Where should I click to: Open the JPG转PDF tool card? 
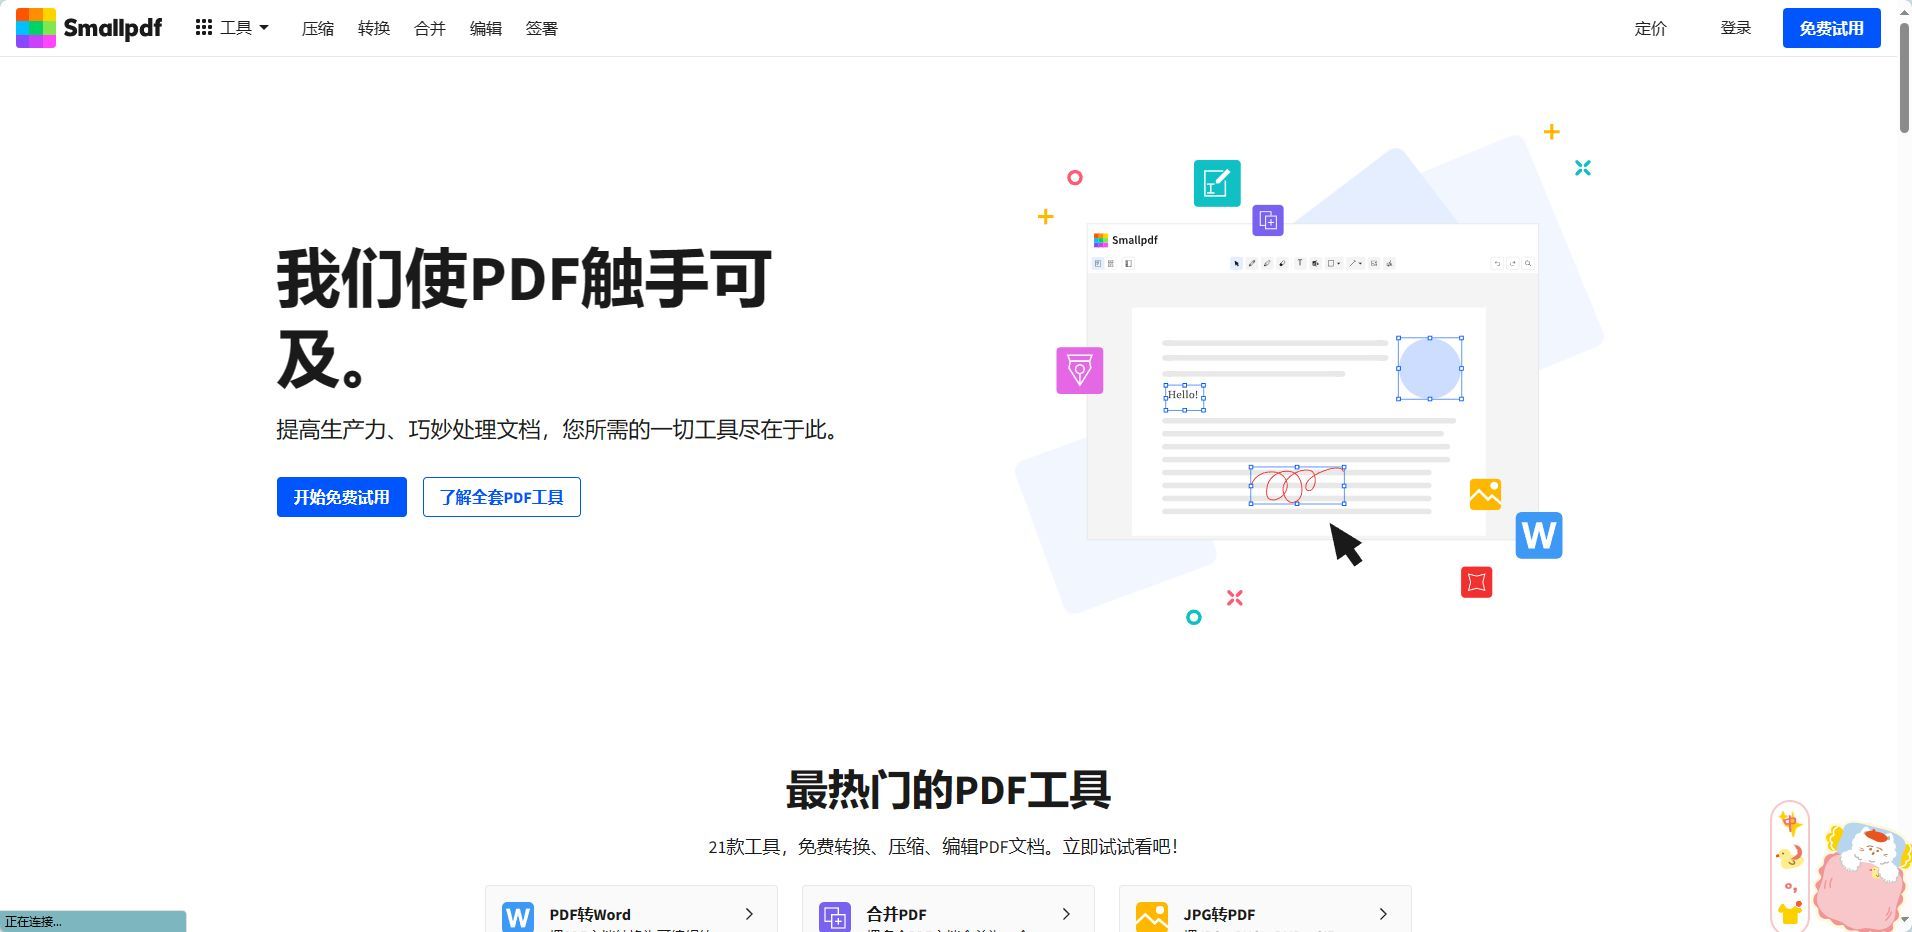(1265, 909)
